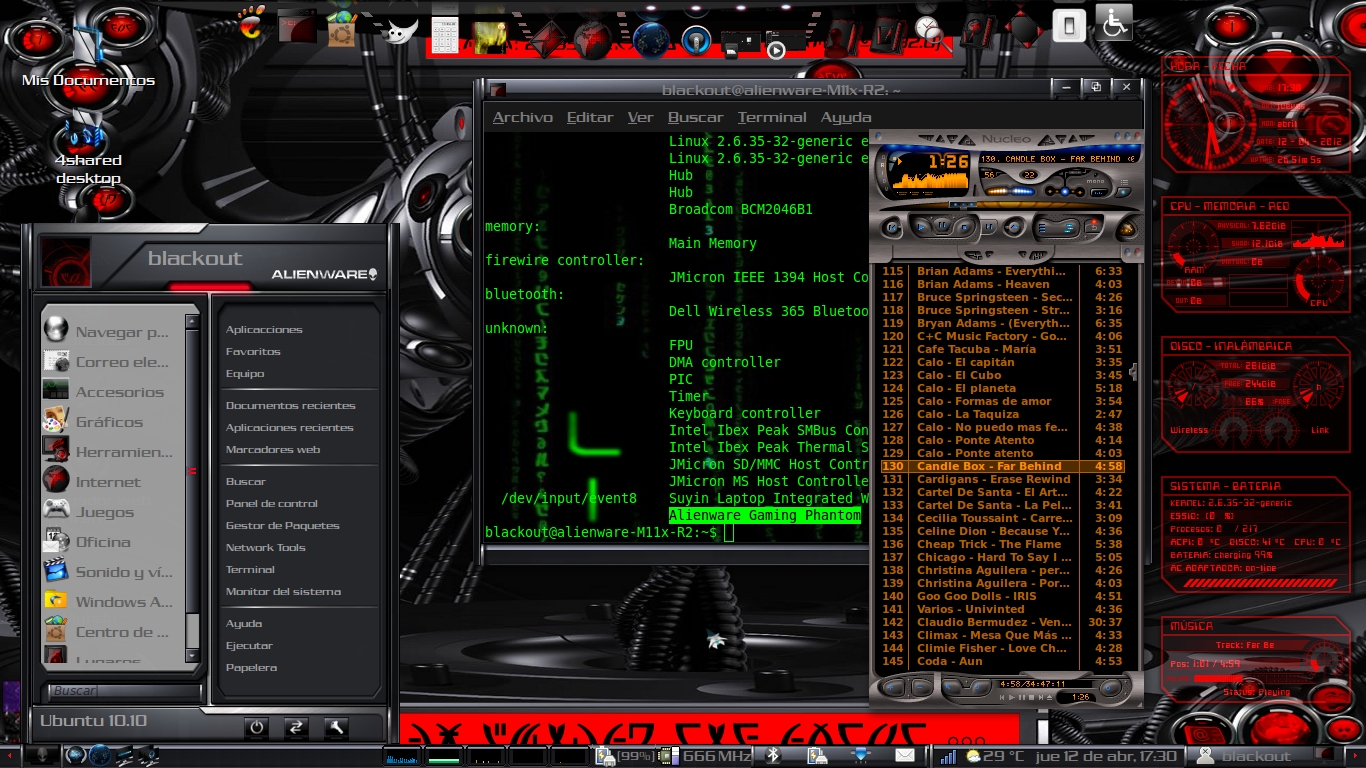This screenshot has width=1366, height=768.
Task: Click the white switch icon beside accessibility
Action: pos(1069,25)
